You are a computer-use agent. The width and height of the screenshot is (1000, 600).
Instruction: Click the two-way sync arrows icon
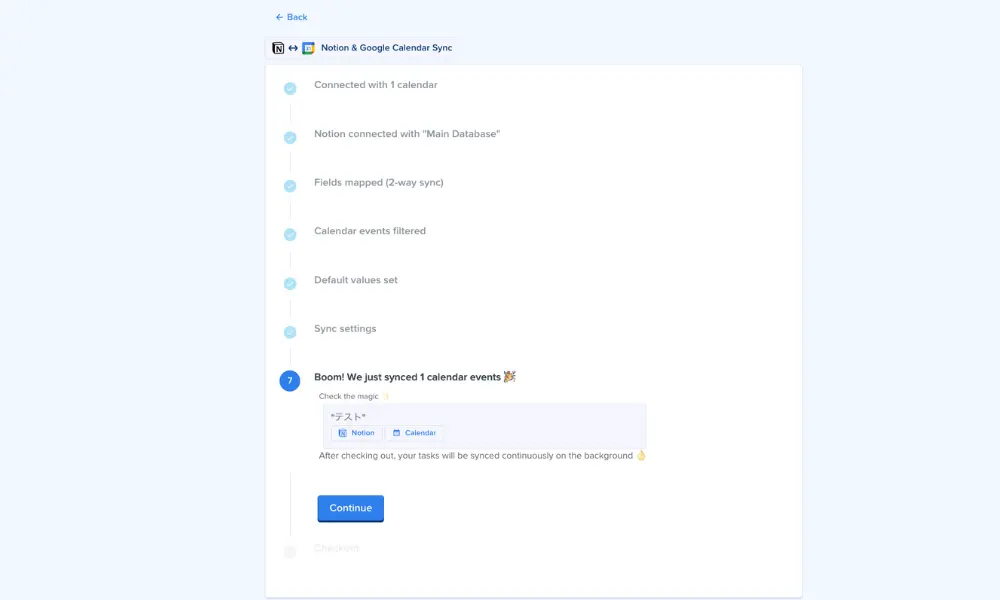293,48
